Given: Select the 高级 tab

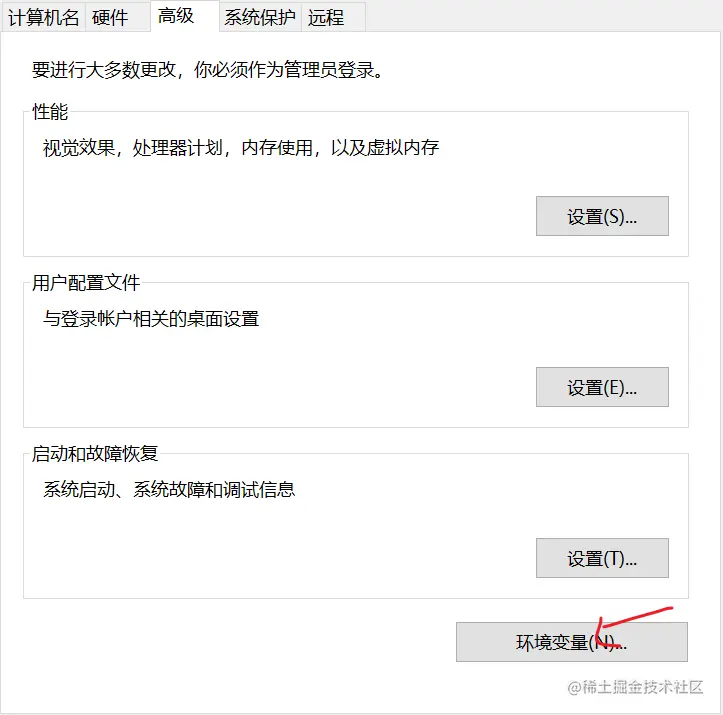Looking at the screenshot, I should (184, 16).
